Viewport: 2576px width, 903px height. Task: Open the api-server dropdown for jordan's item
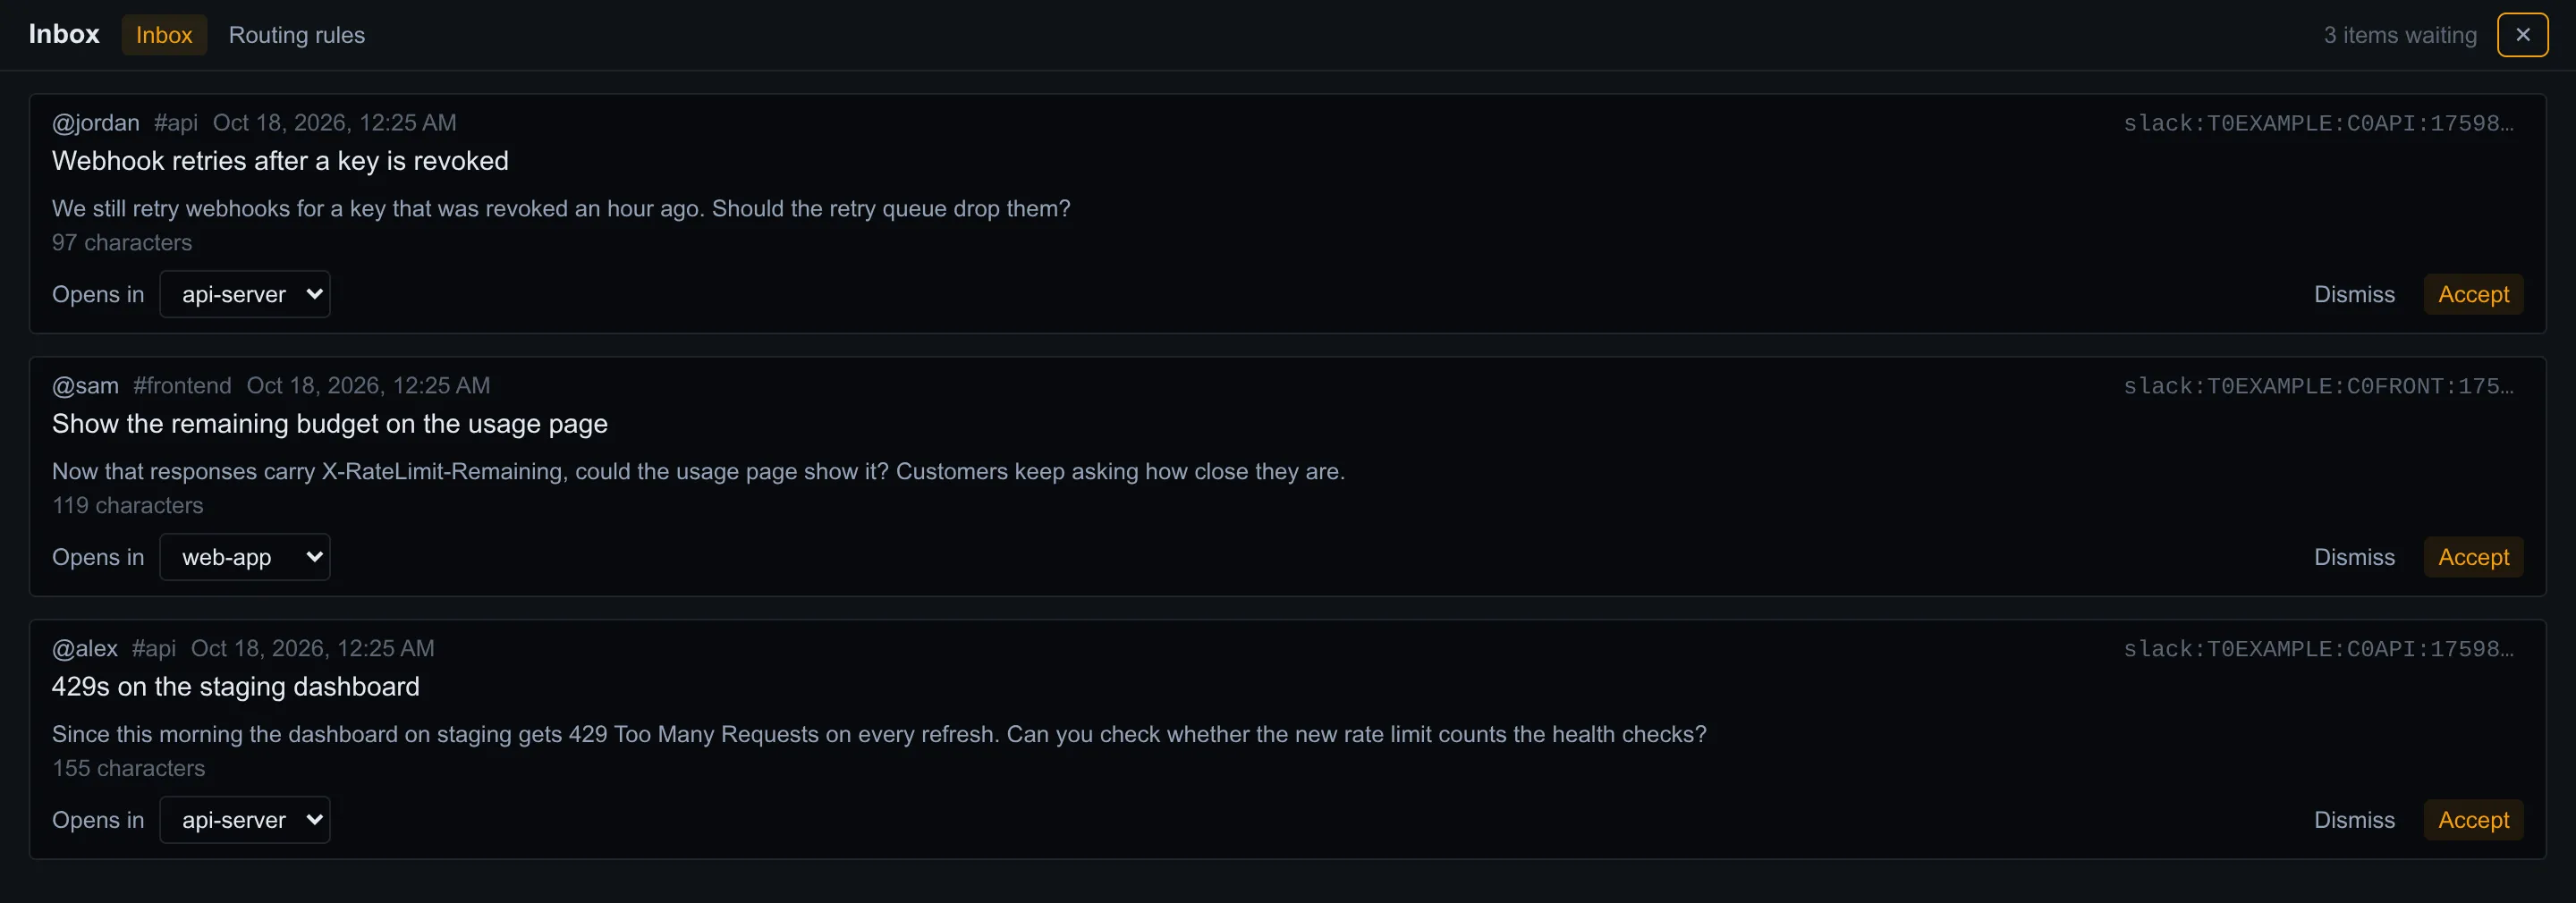coord(245,294)
